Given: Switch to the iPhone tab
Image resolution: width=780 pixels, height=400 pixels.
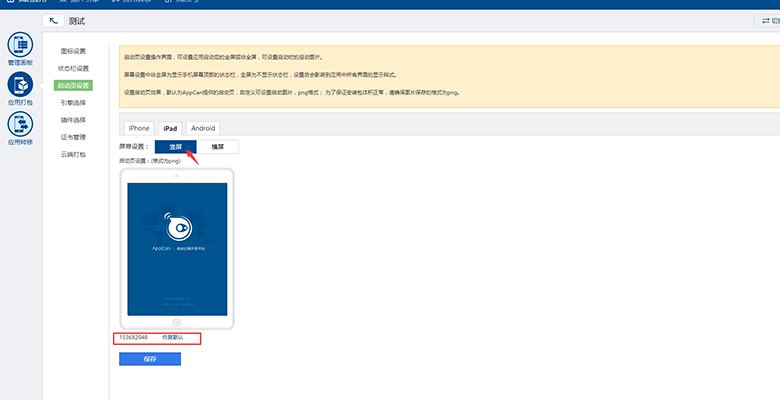Looking at the screenshot, I should click(139, 128).
